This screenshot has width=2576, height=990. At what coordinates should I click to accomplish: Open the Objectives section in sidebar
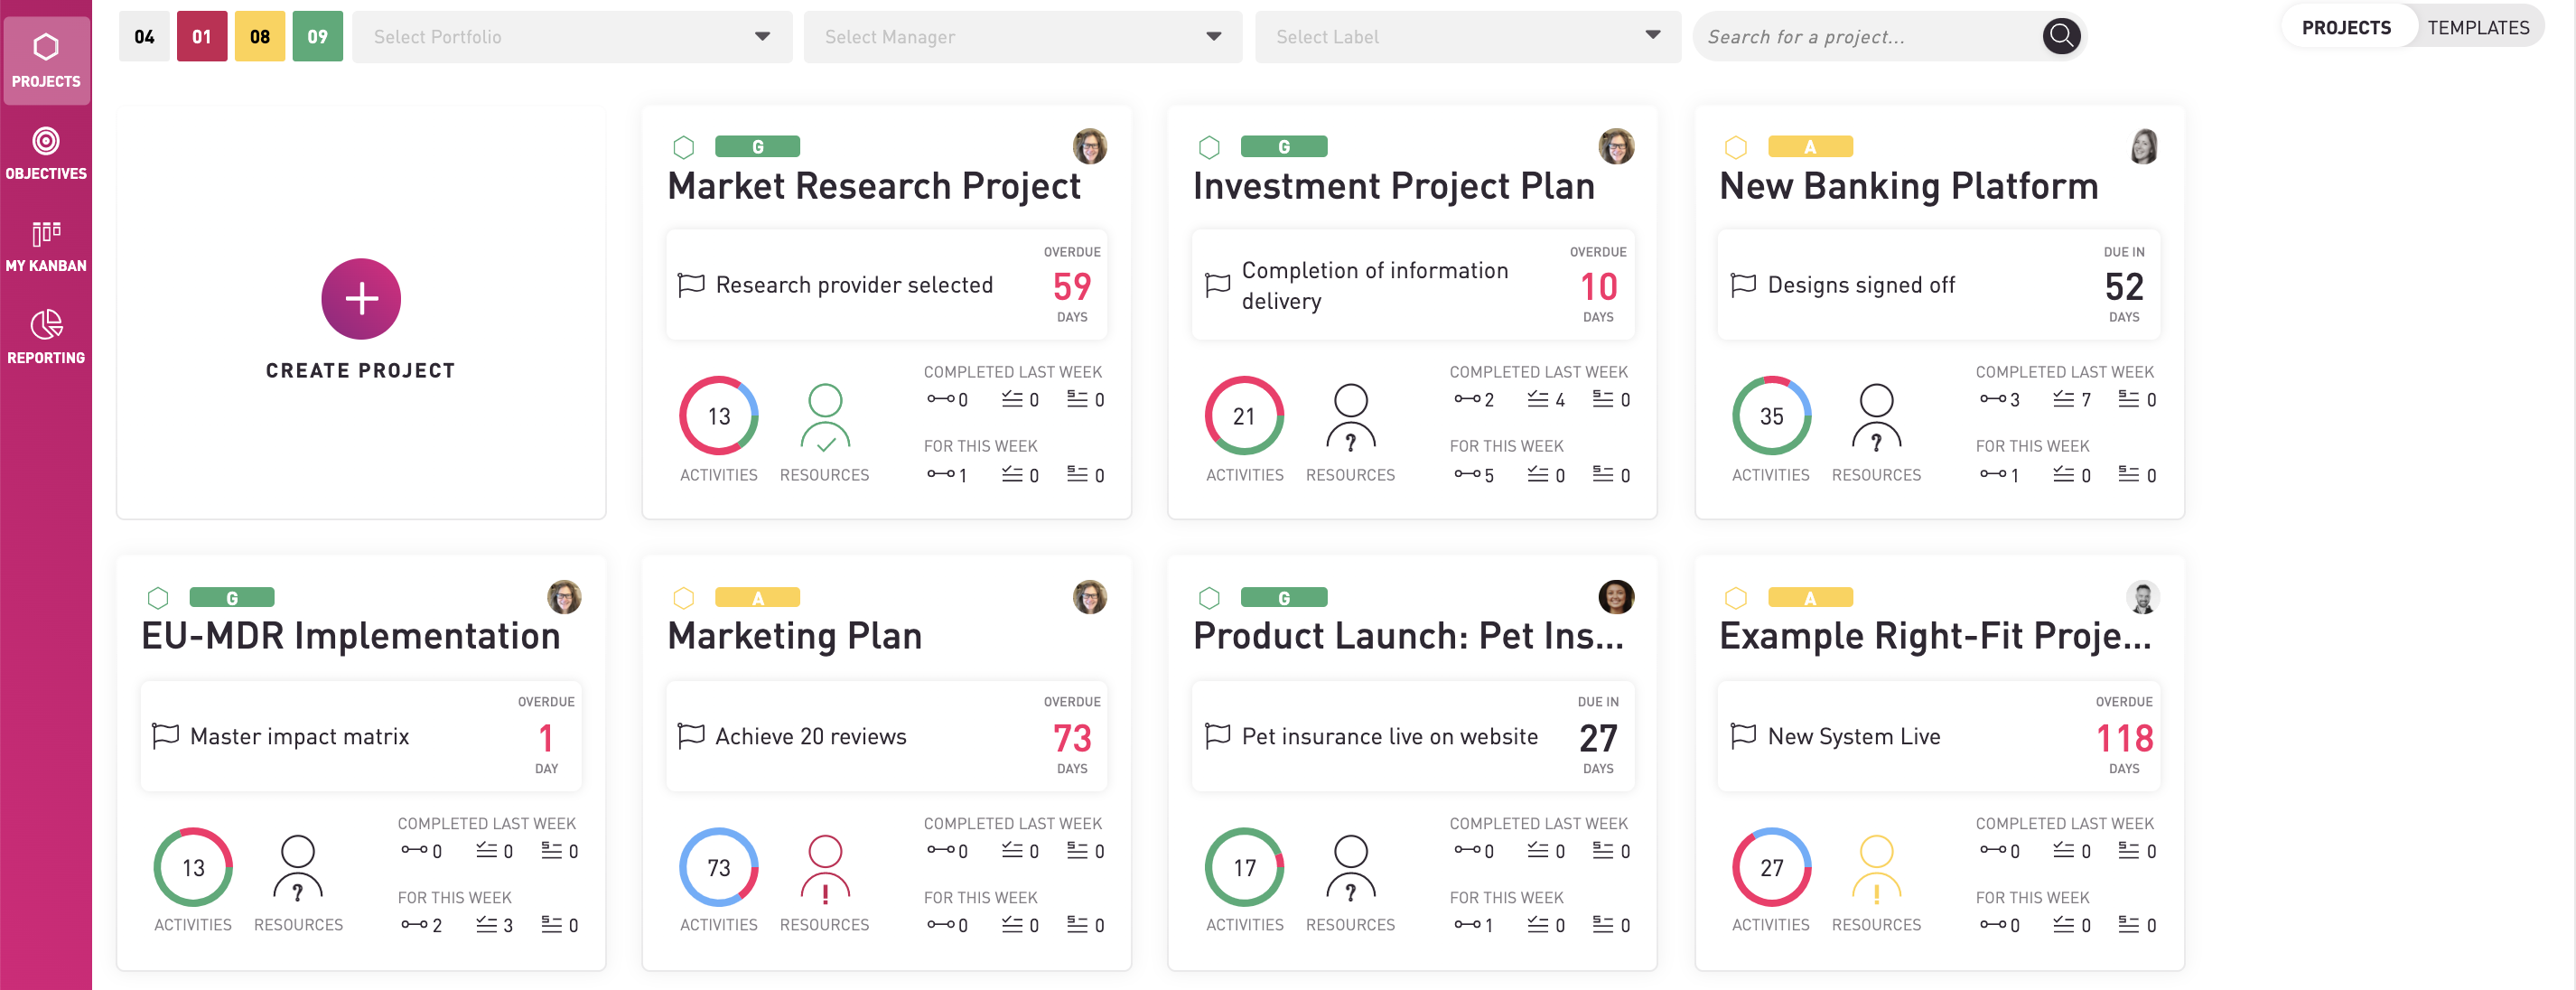(46, 153)
